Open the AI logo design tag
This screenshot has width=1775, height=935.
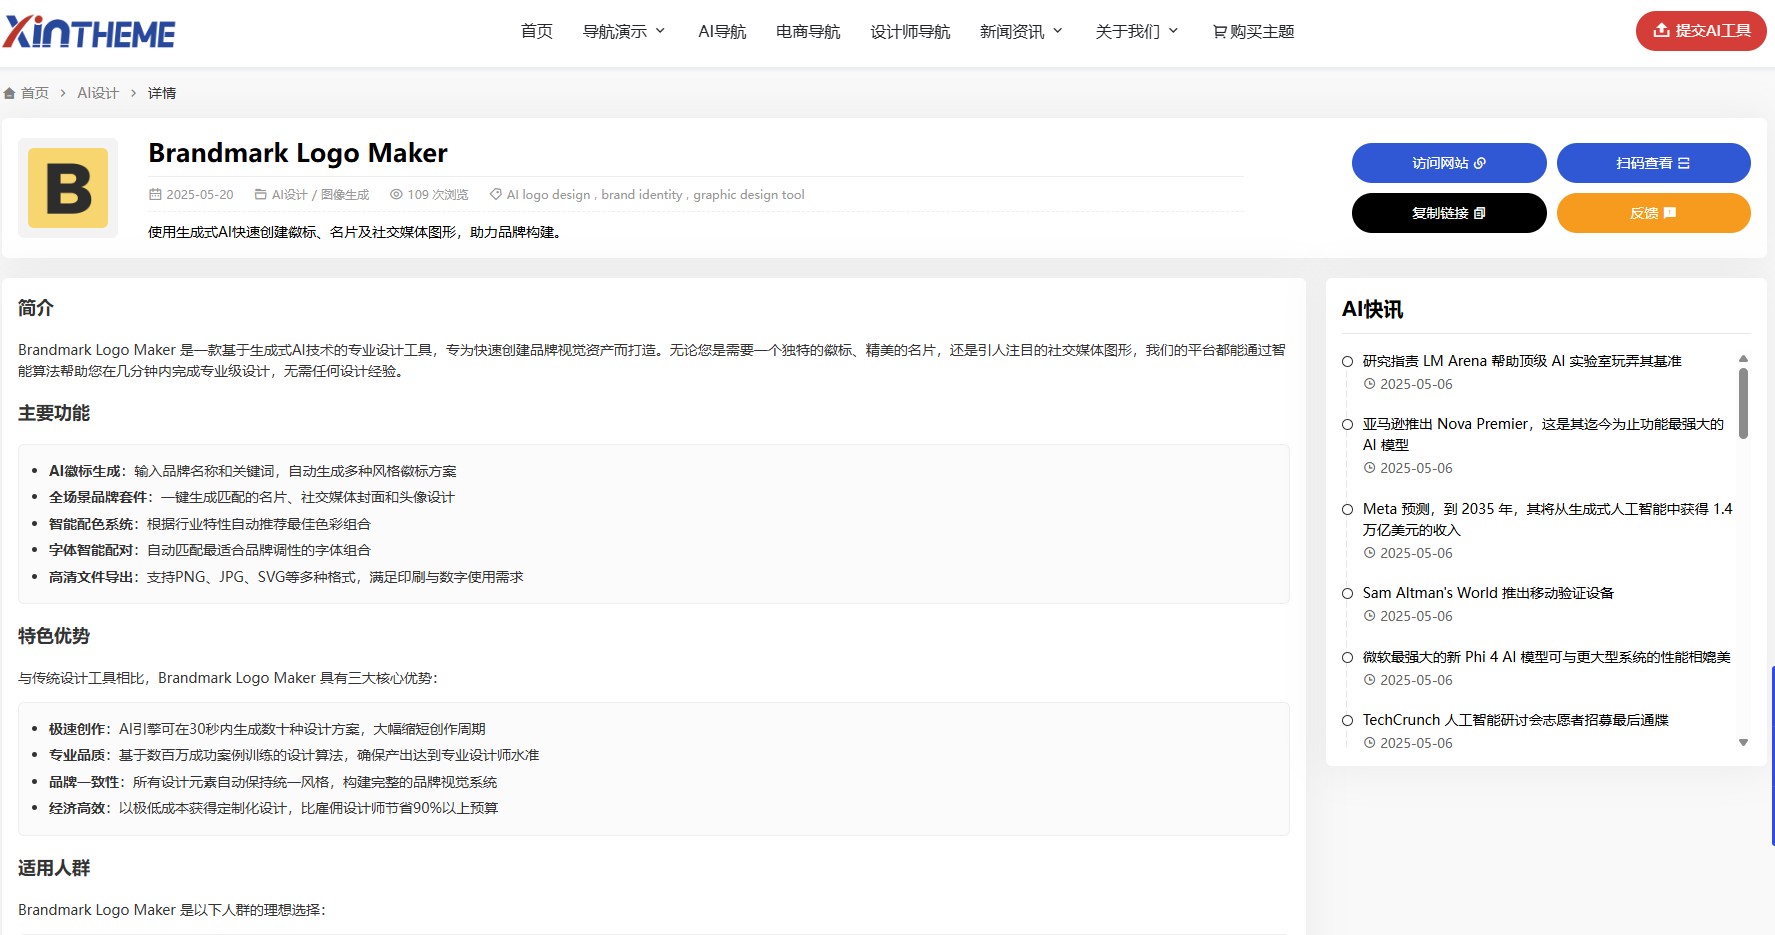coord(549,195)
